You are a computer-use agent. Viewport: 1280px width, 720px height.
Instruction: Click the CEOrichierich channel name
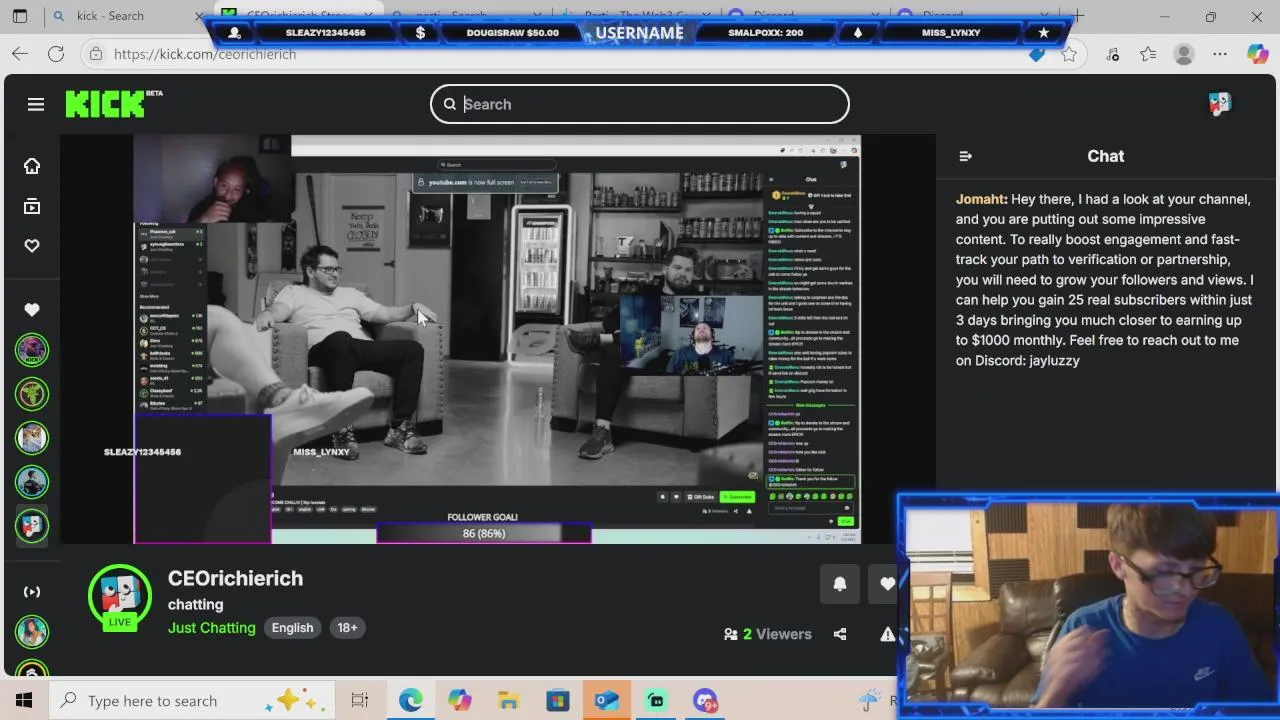coord(235,578)
